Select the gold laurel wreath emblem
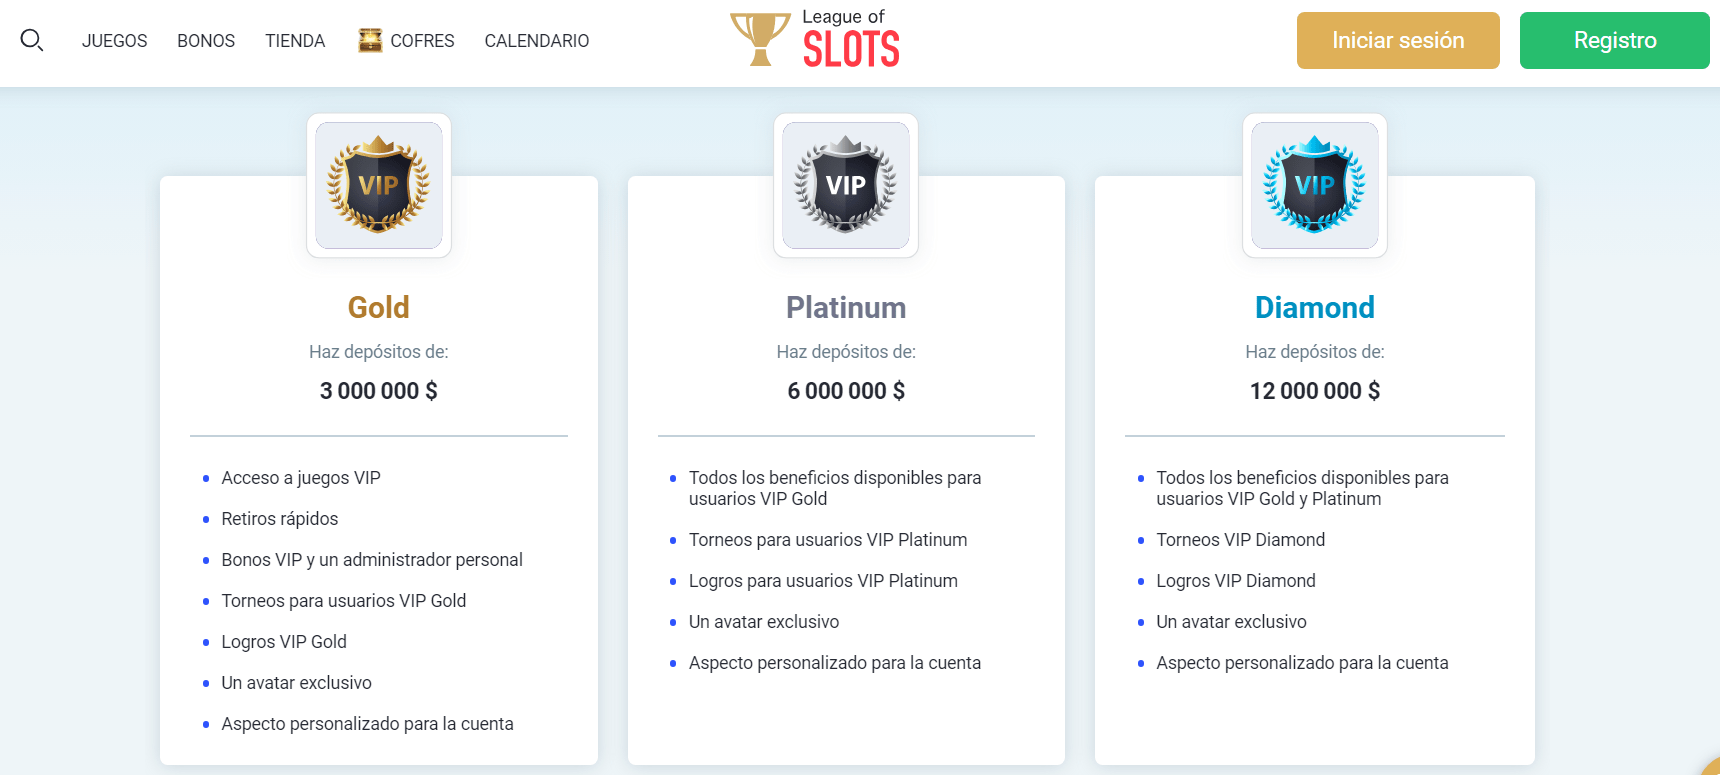The width and height of the screenshot is (1720, 775). 379,185
